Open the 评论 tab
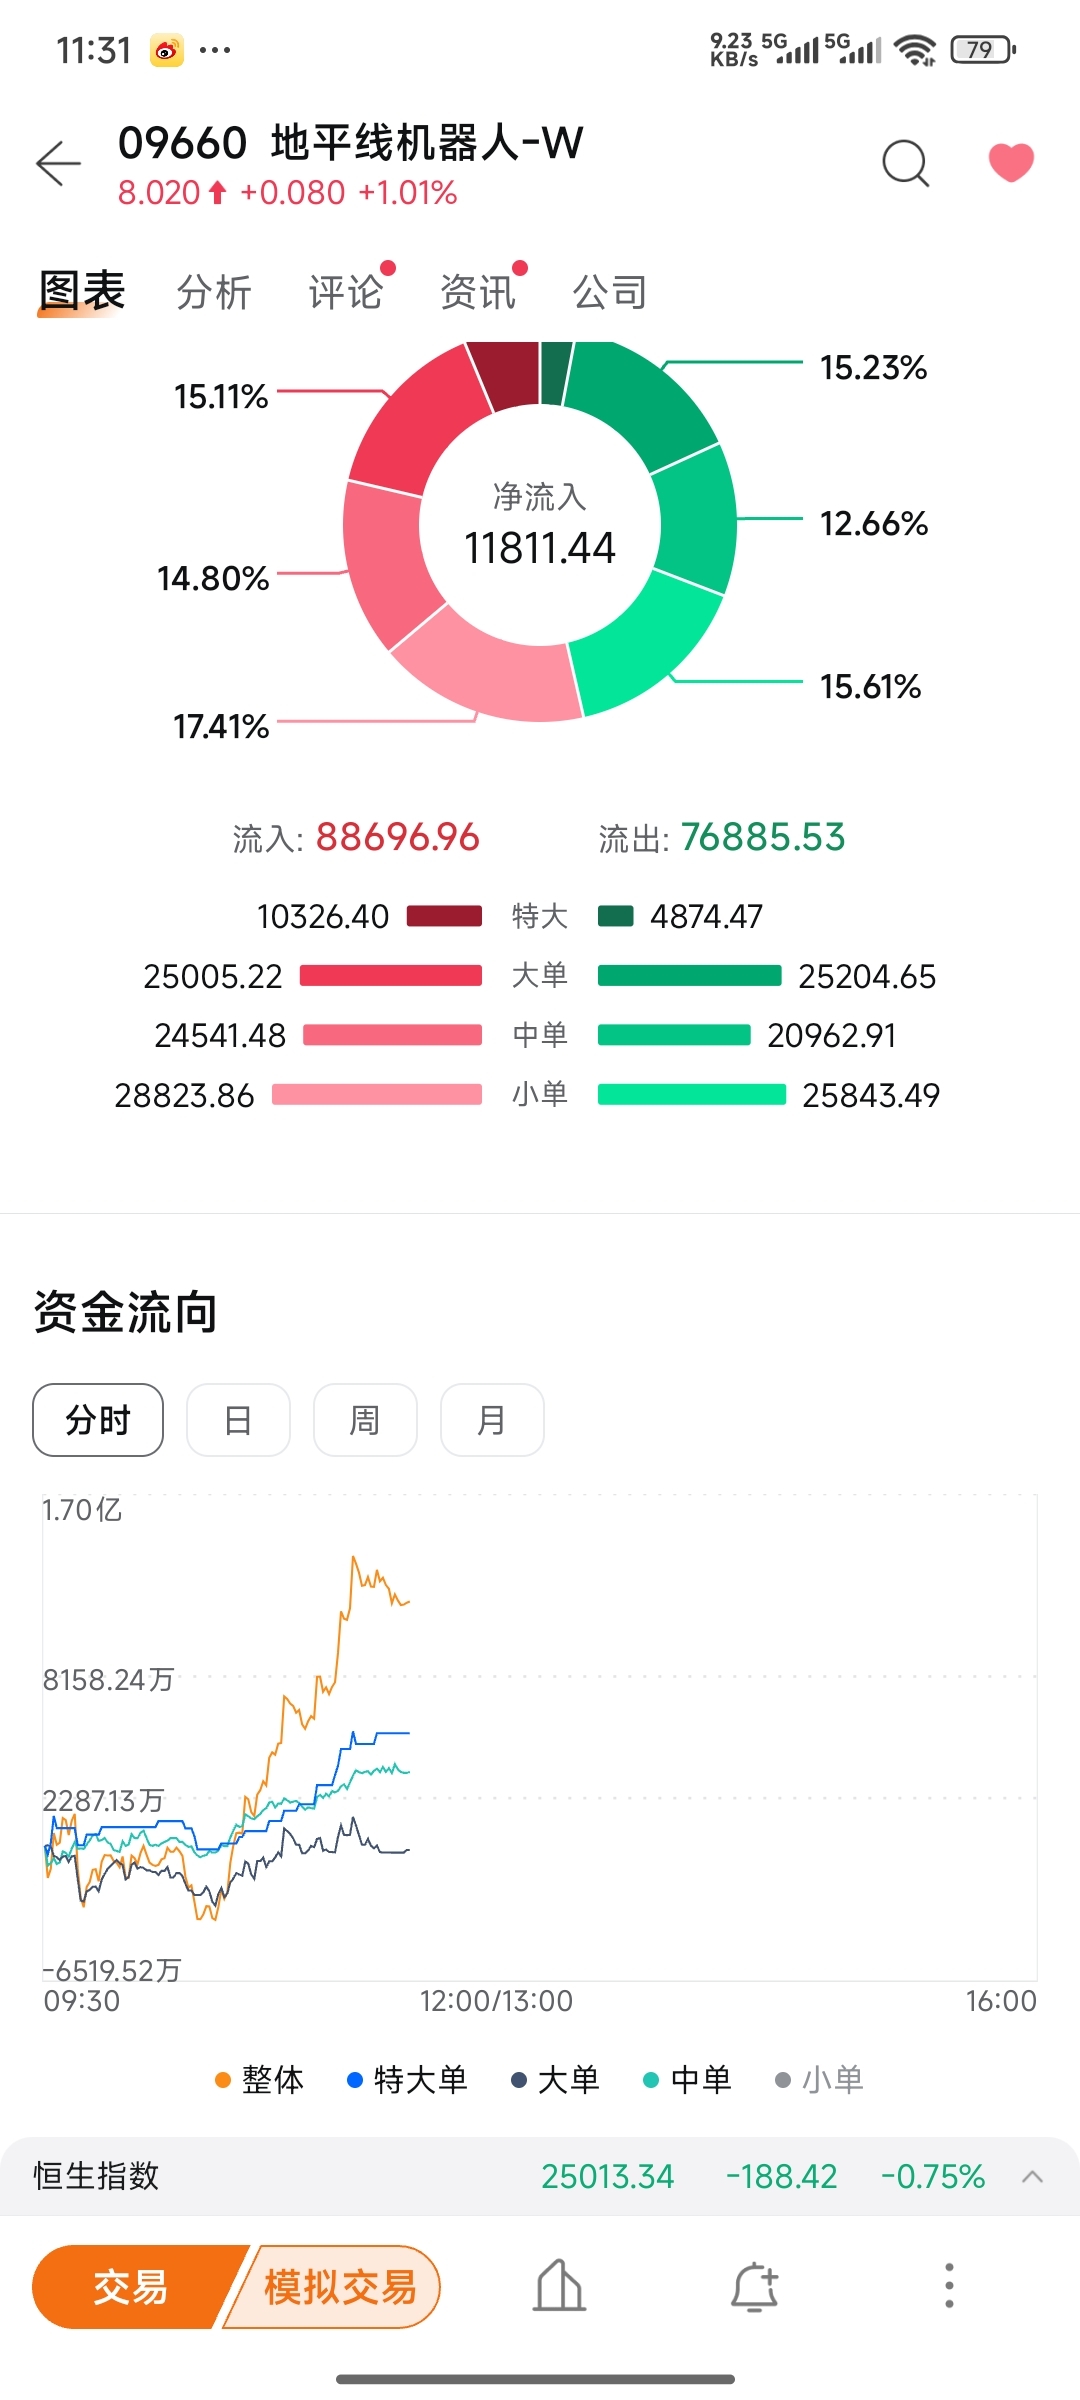Screen dimensions: 1080x2400 (x=346, y=293)
